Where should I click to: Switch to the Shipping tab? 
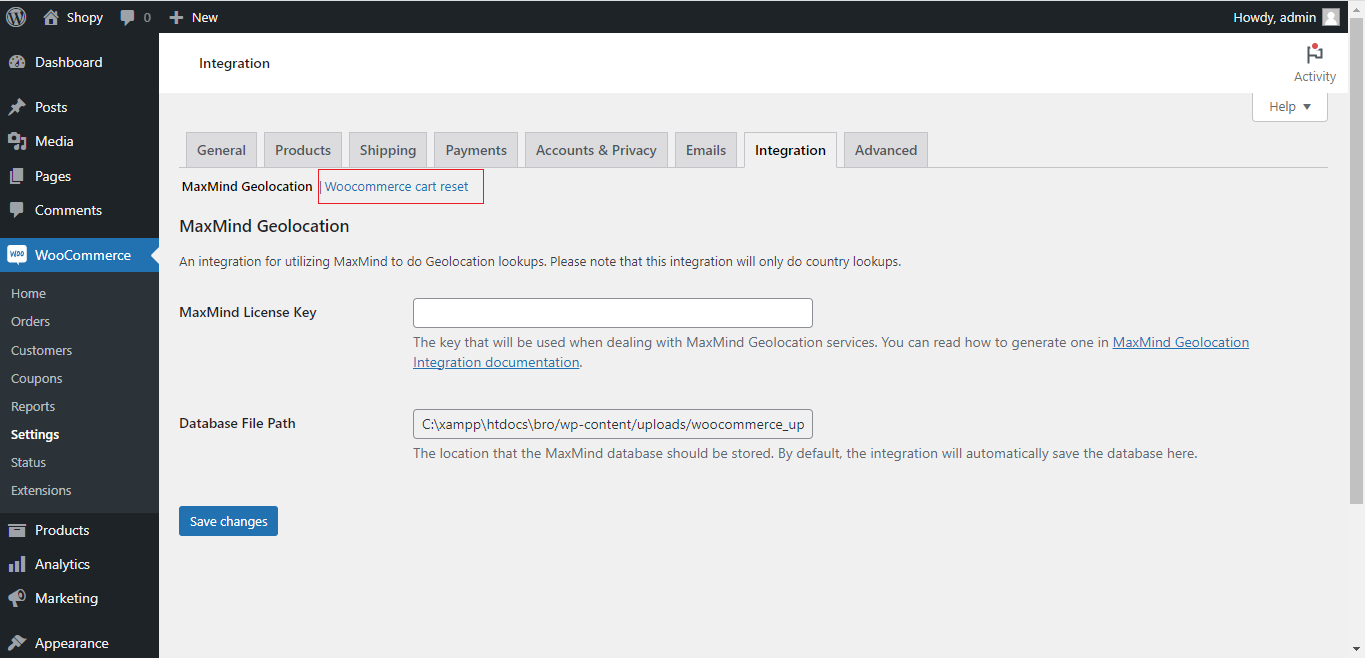(388, 150)
